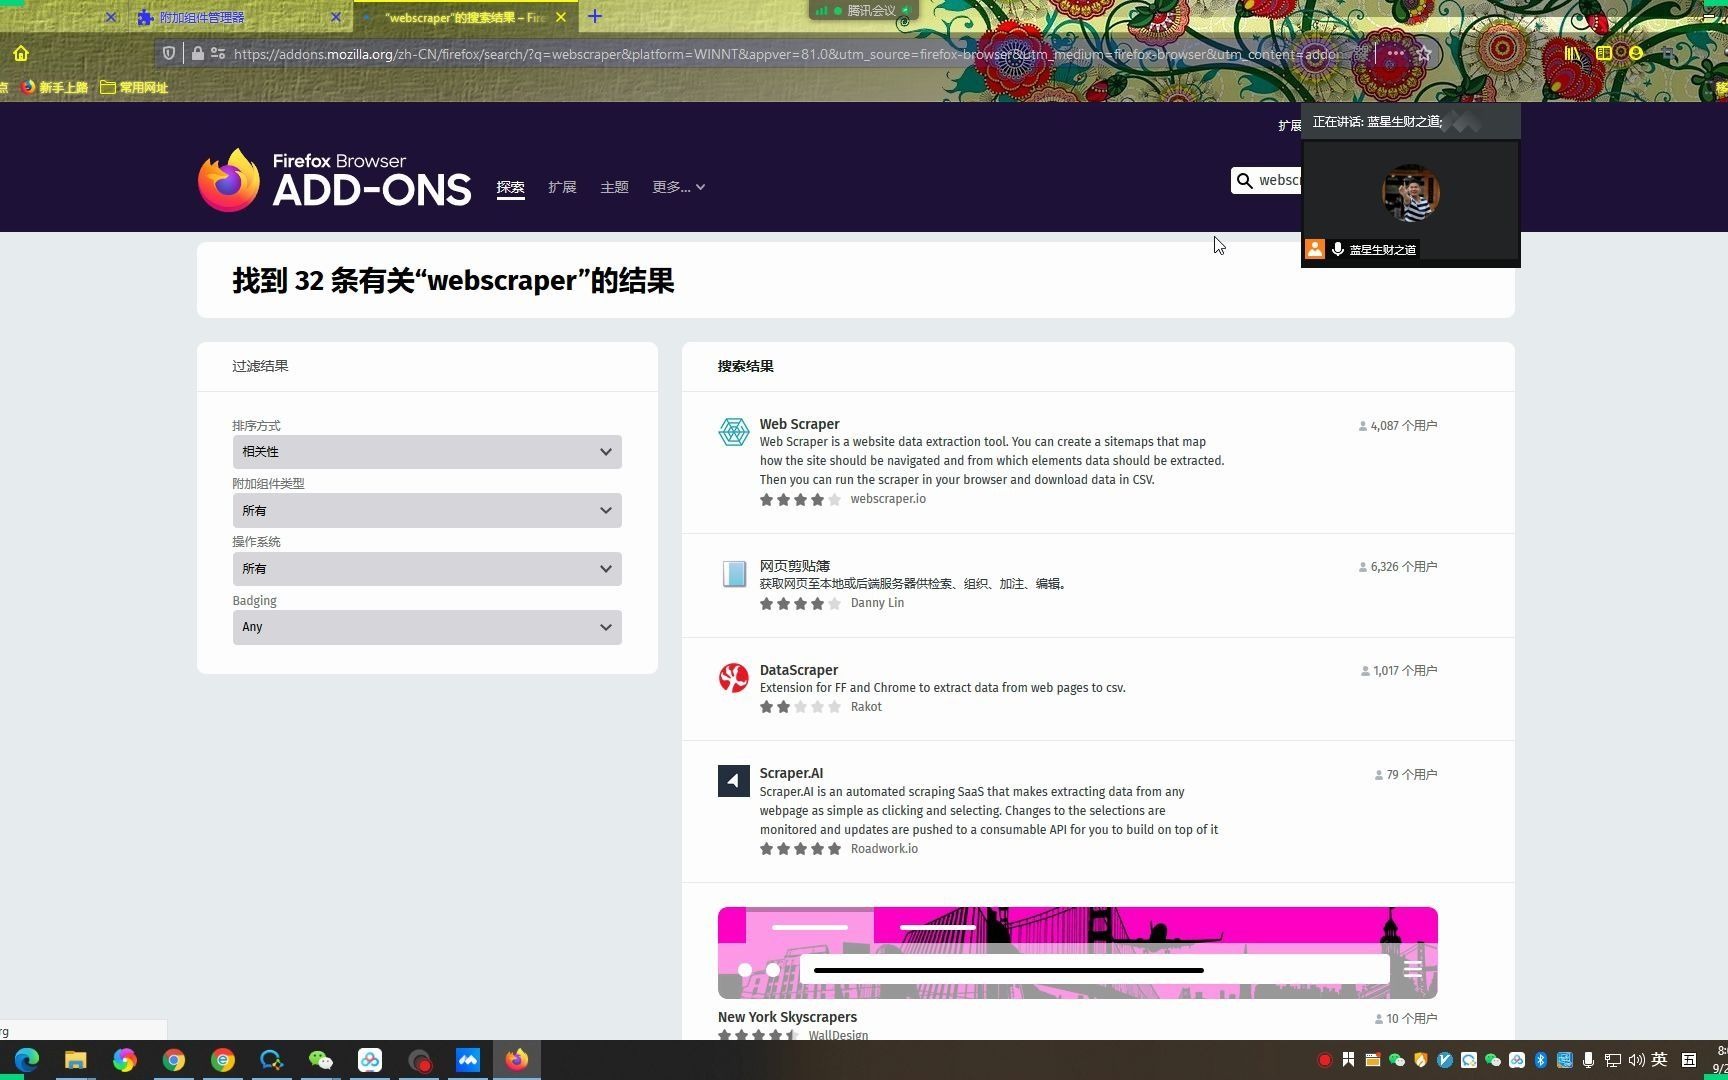This screenshot has width=1728, height=1080.
Task: Open a new tab with the plus button
Action: [x=595, y=17]
